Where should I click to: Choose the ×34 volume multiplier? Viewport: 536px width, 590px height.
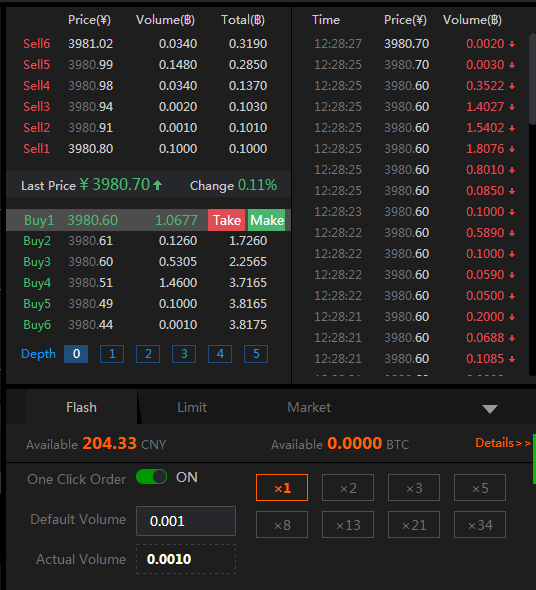pos(480,525)
